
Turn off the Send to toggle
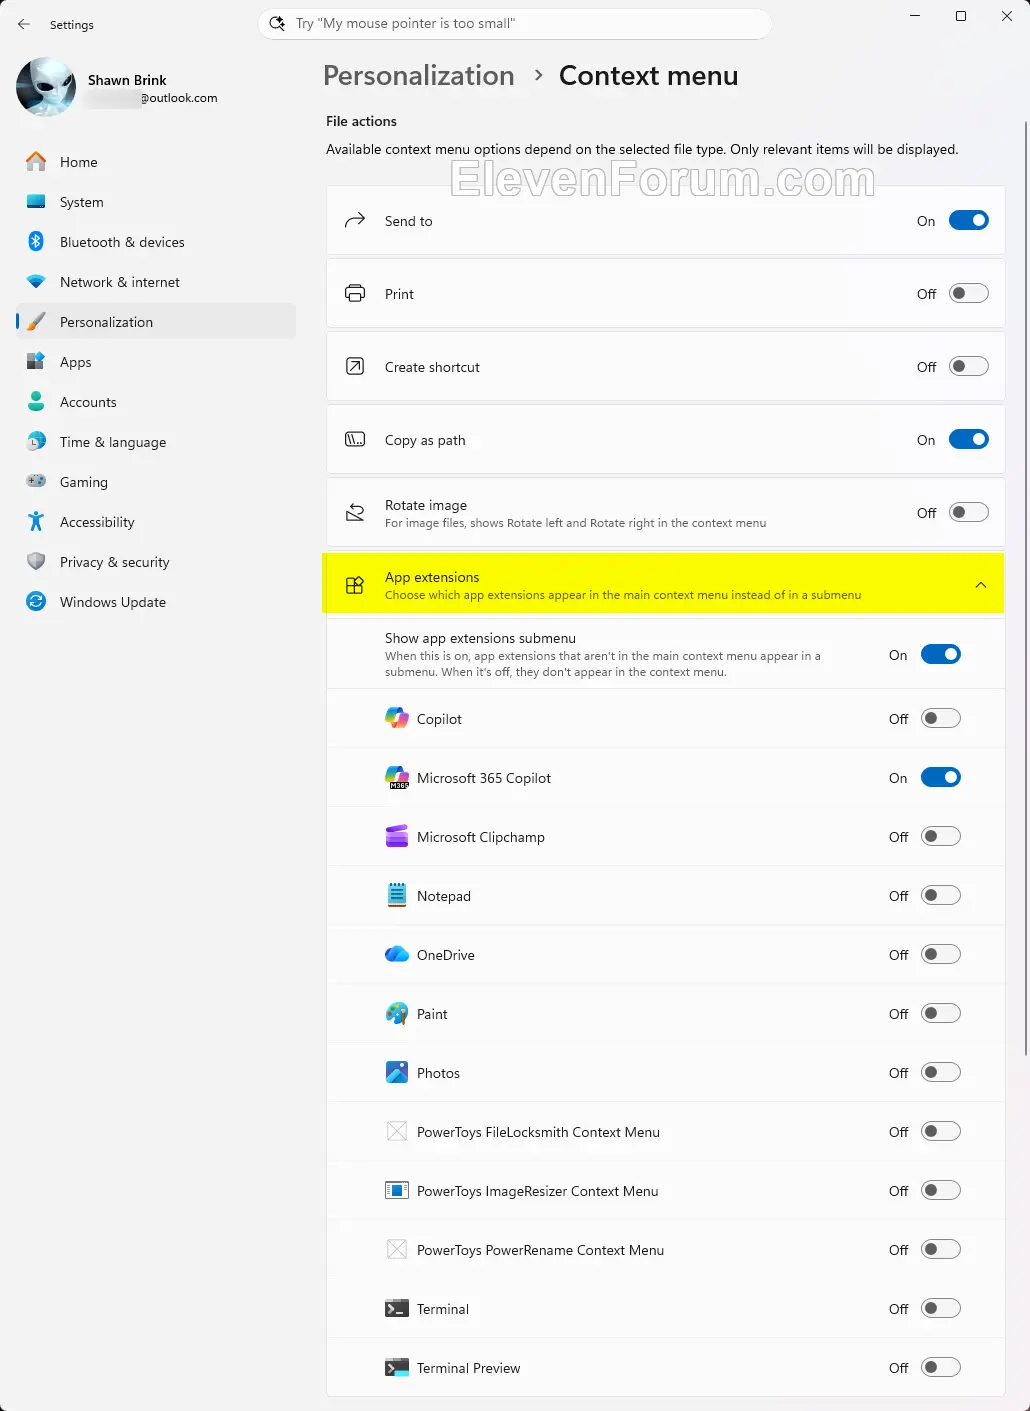coord(968,220)
